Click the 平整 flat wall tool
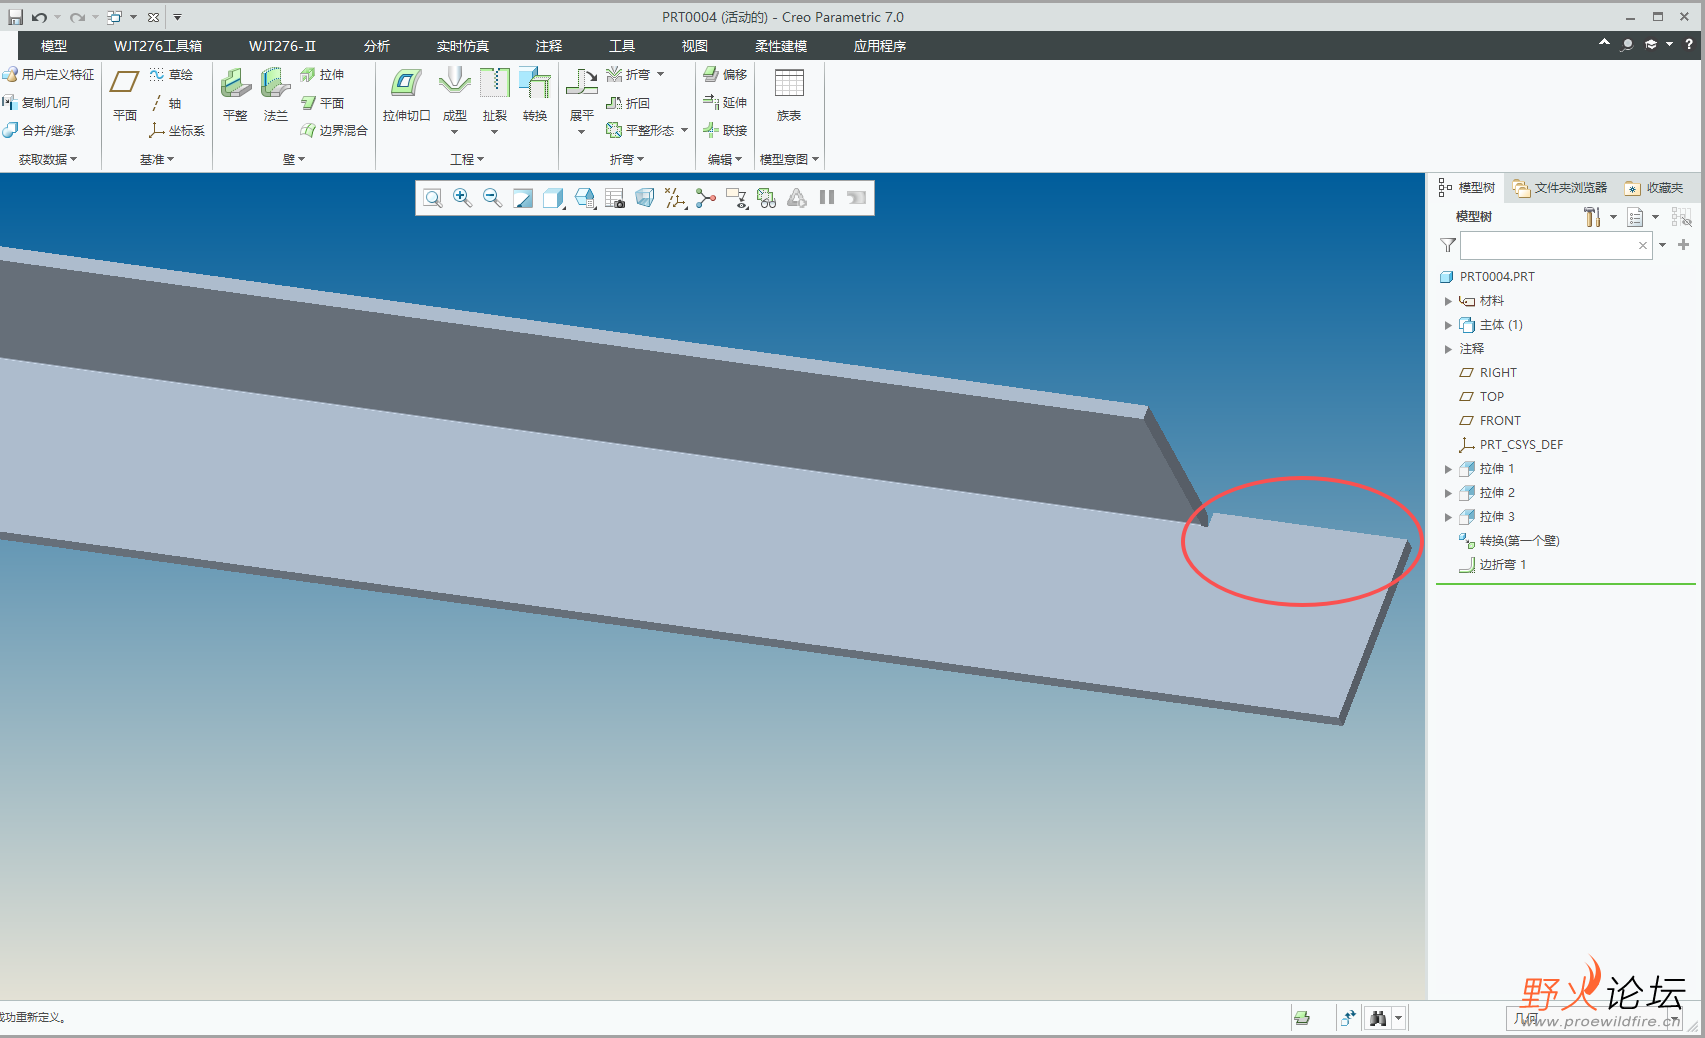 pos(235,95)
